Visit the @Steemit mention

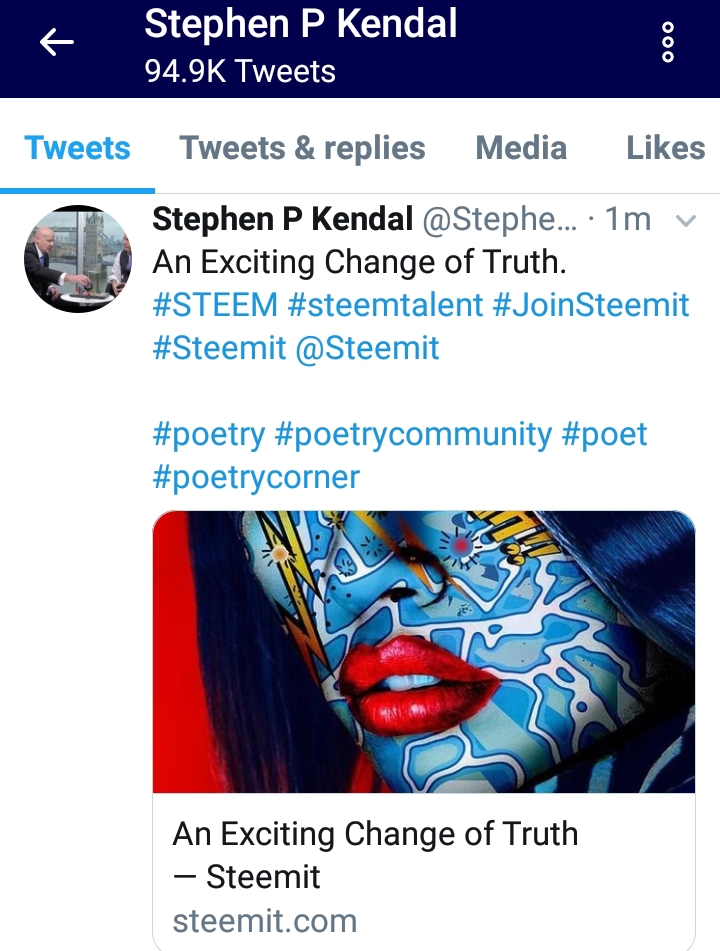point(368,348)
